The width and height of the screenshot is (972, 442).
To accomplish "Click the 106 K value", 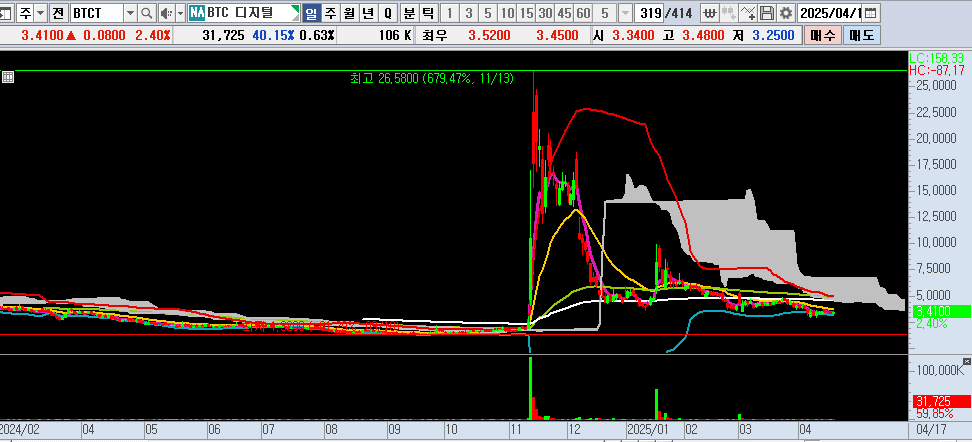I will 394,35.
